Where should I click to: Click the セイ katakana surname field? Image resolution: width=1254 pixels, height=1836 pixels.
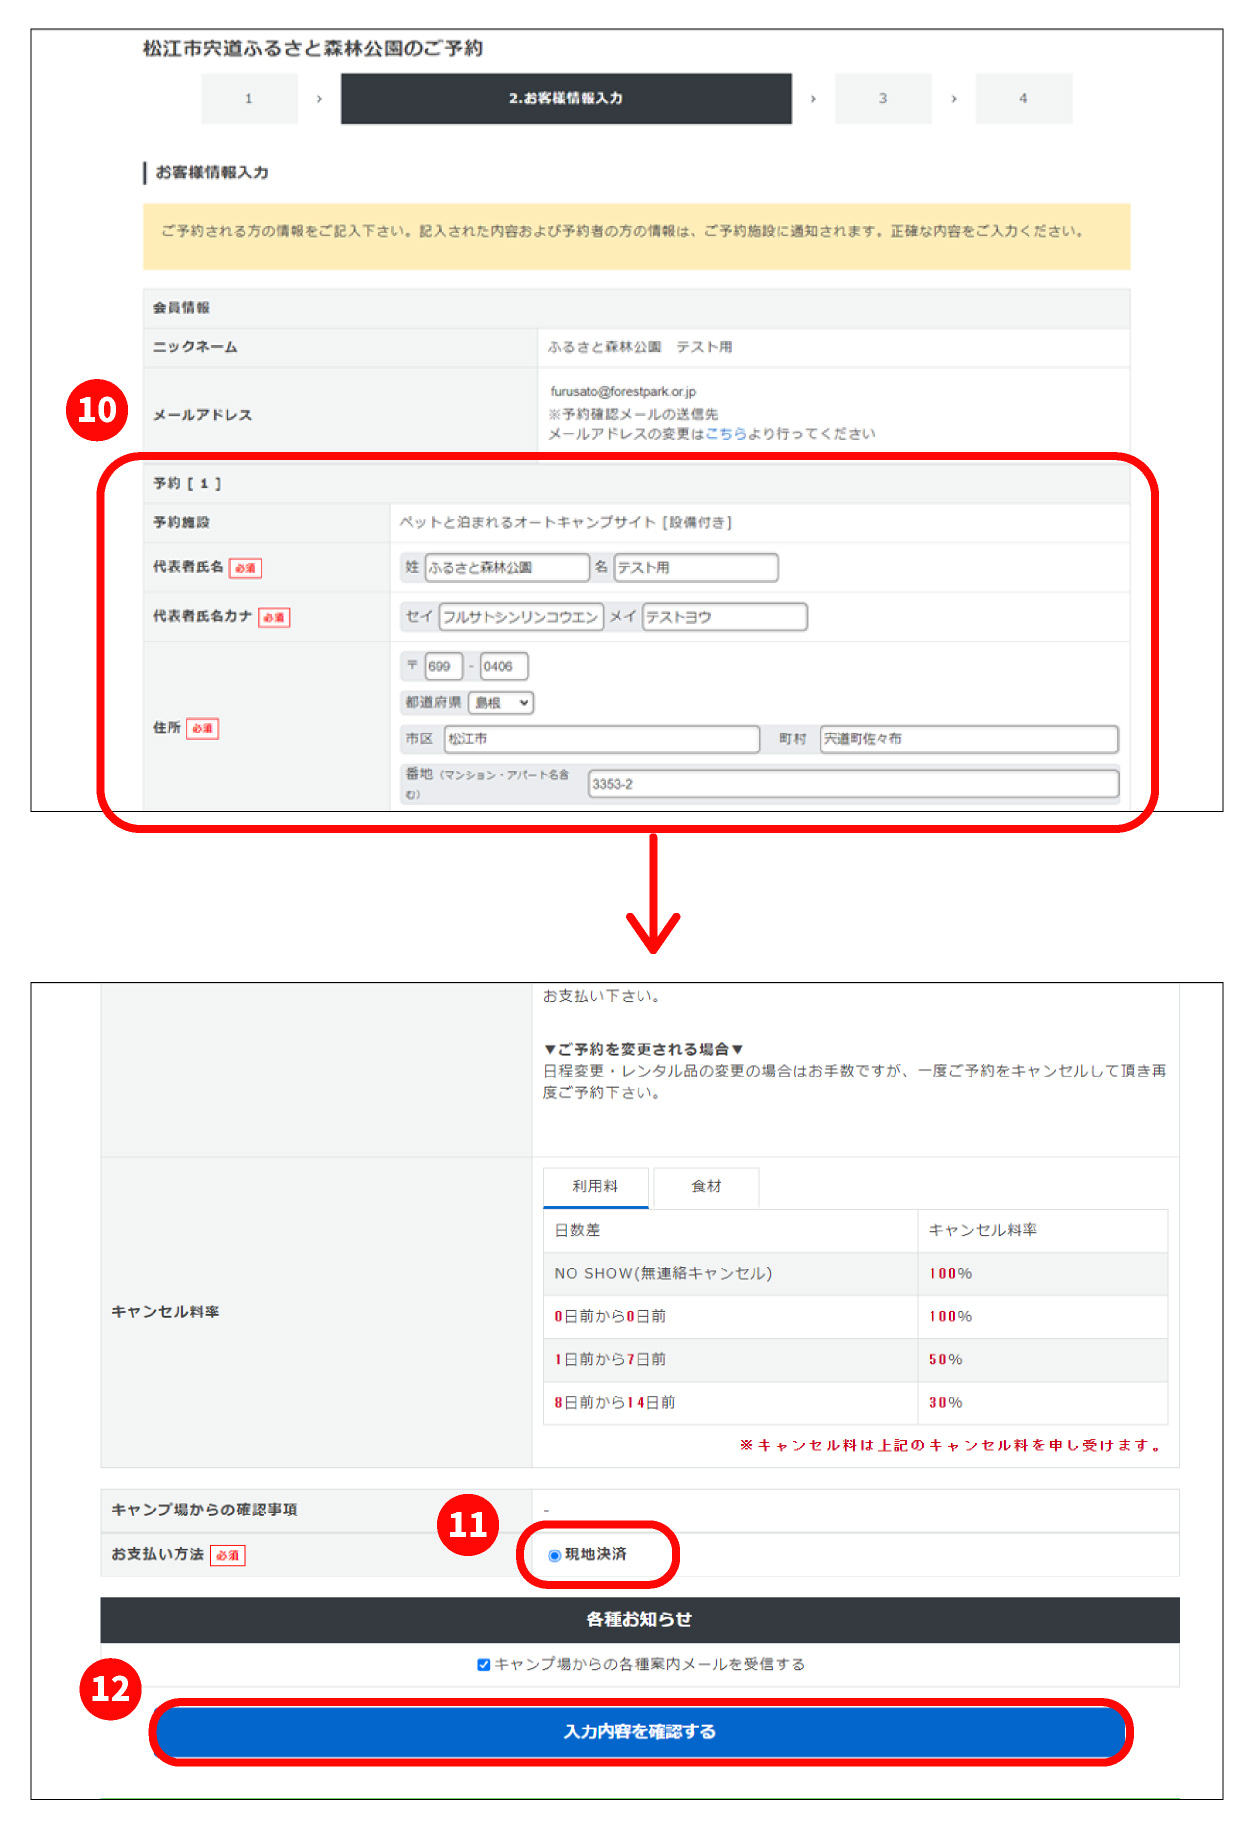521,617
